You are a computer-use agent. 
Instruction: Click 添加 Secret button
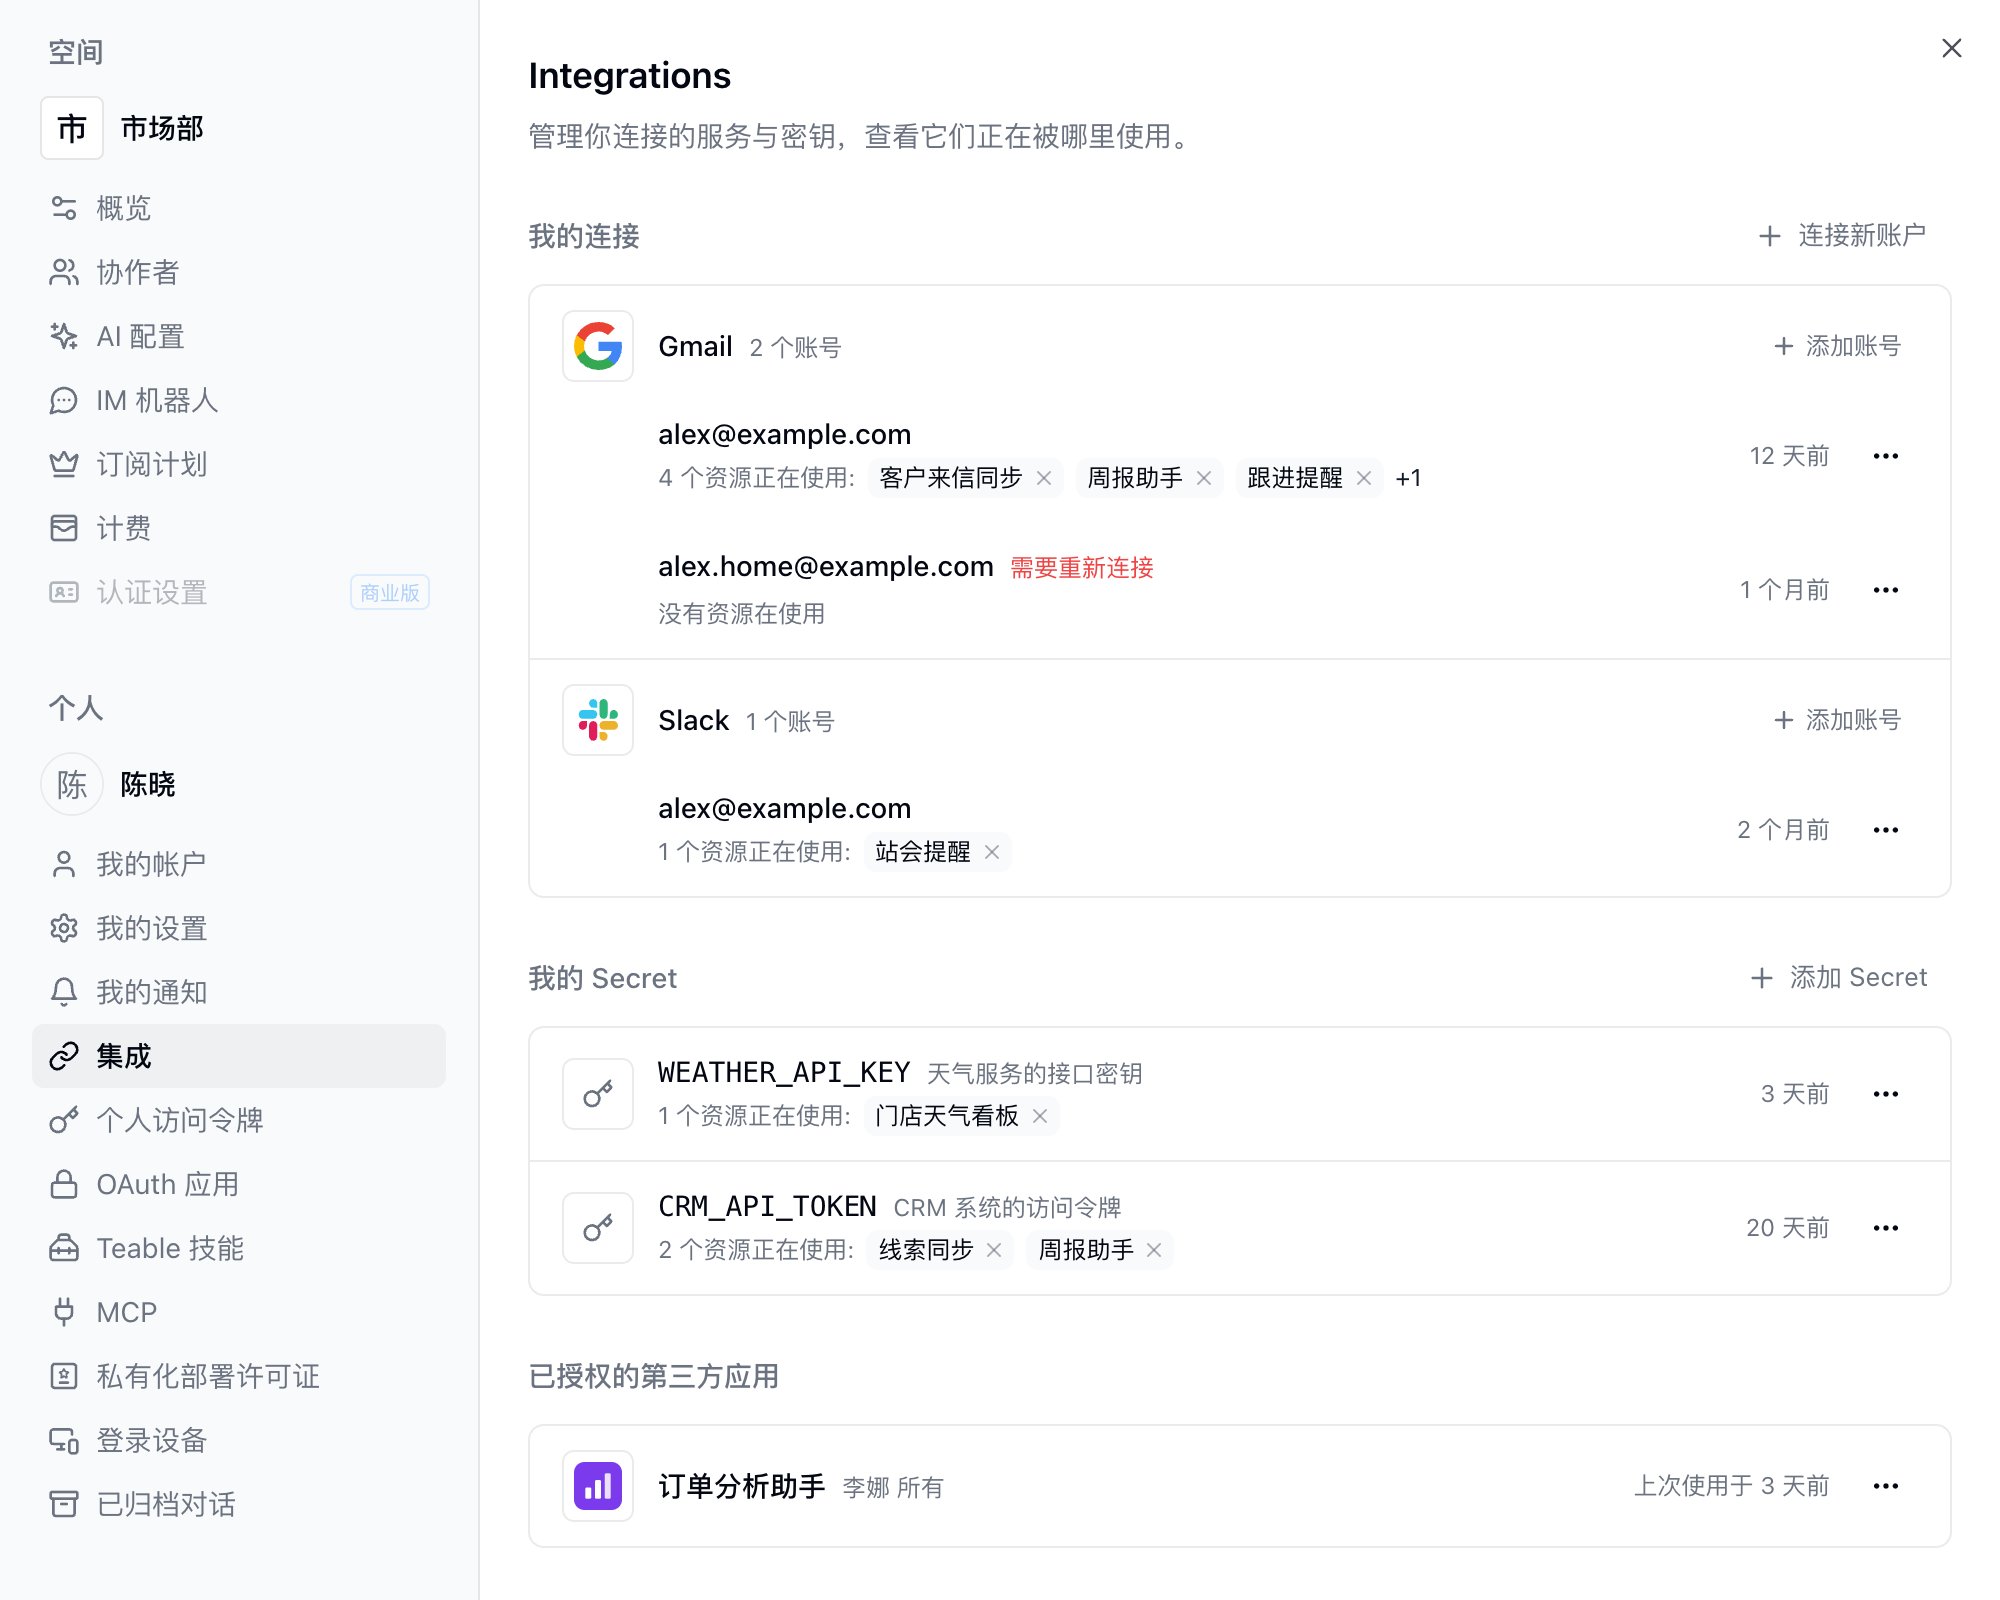coord(1838,978)
